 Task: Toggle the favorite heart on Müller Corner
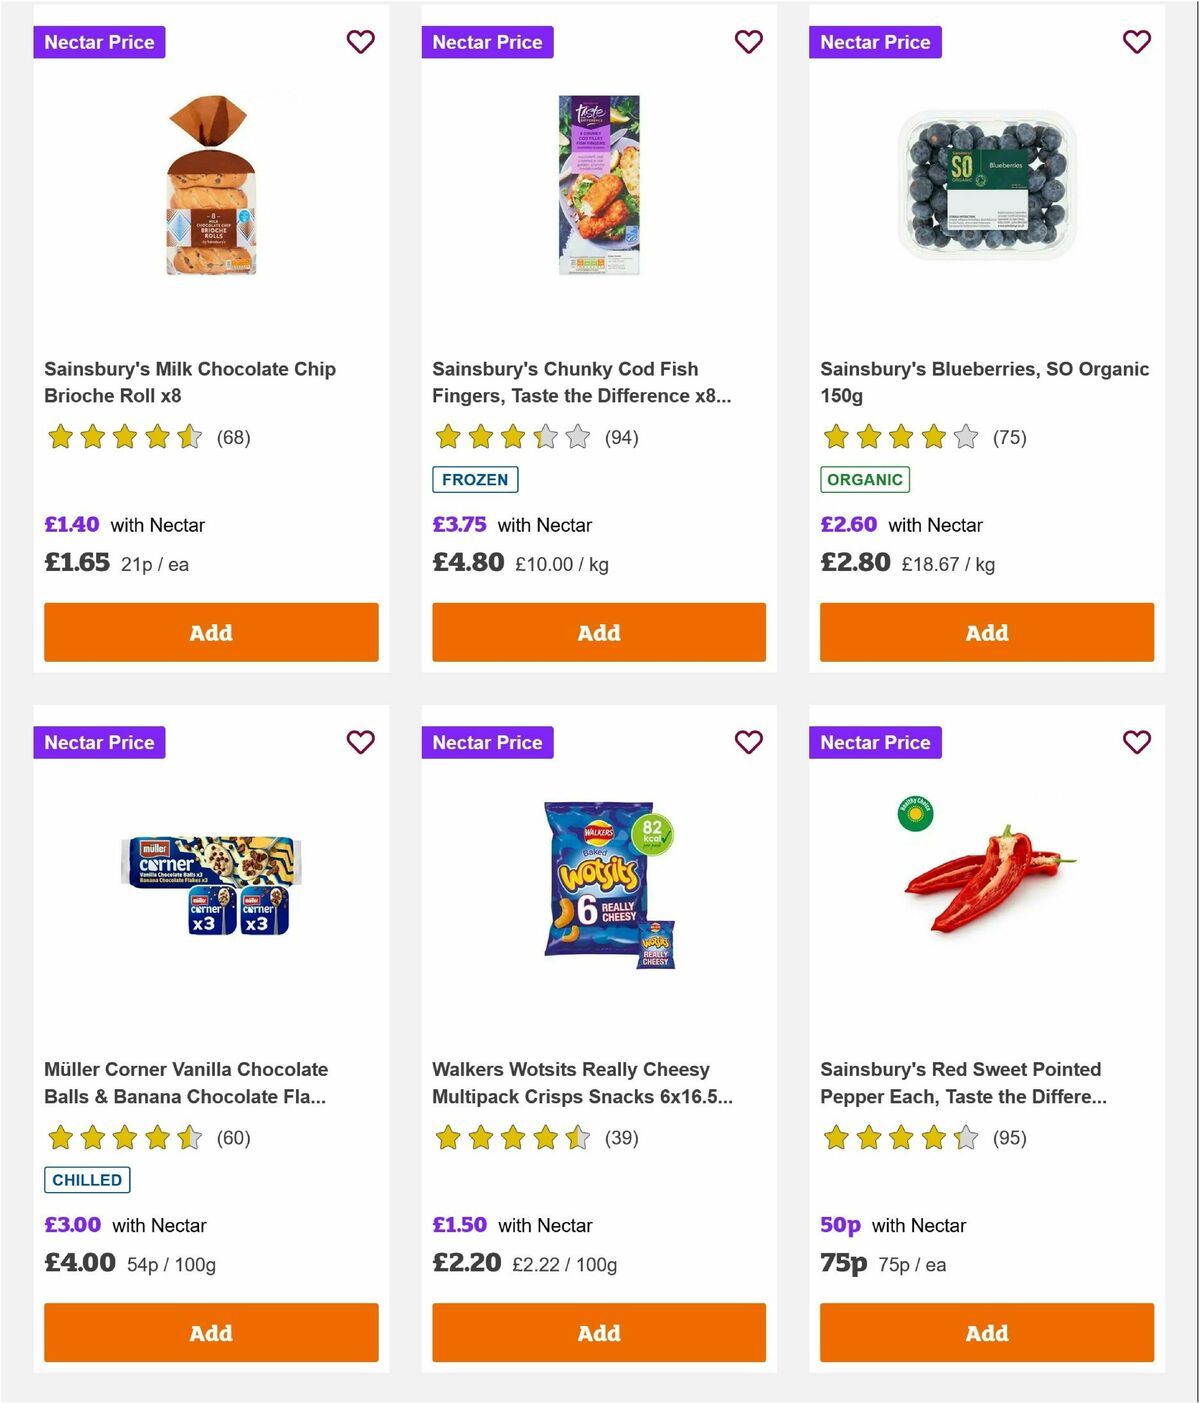click(360, 742)
